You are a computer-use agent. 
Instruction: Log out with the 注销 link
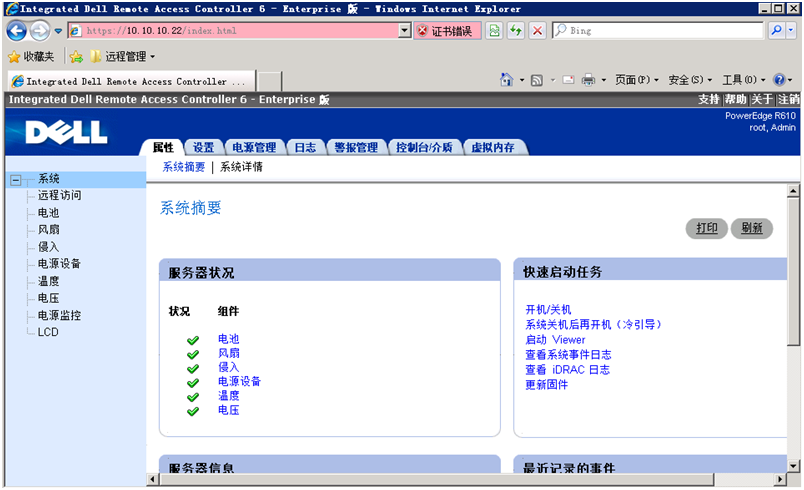(788, 99)
